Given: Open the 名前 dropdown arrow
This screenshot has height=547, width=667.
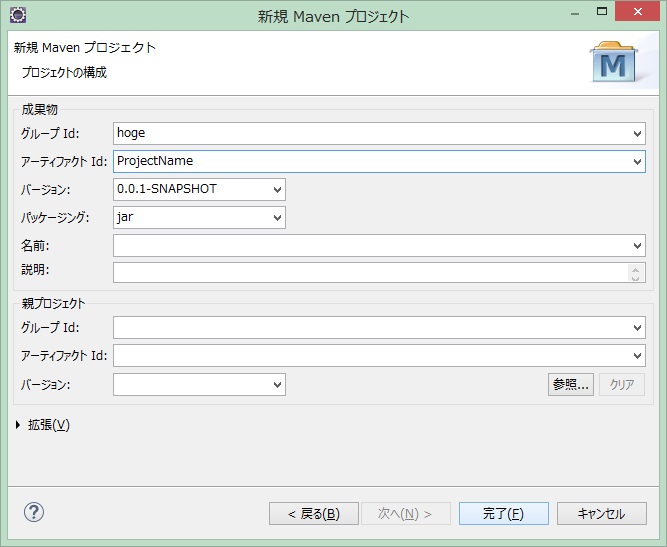Looking at the screenshot, I should [637, 245].
